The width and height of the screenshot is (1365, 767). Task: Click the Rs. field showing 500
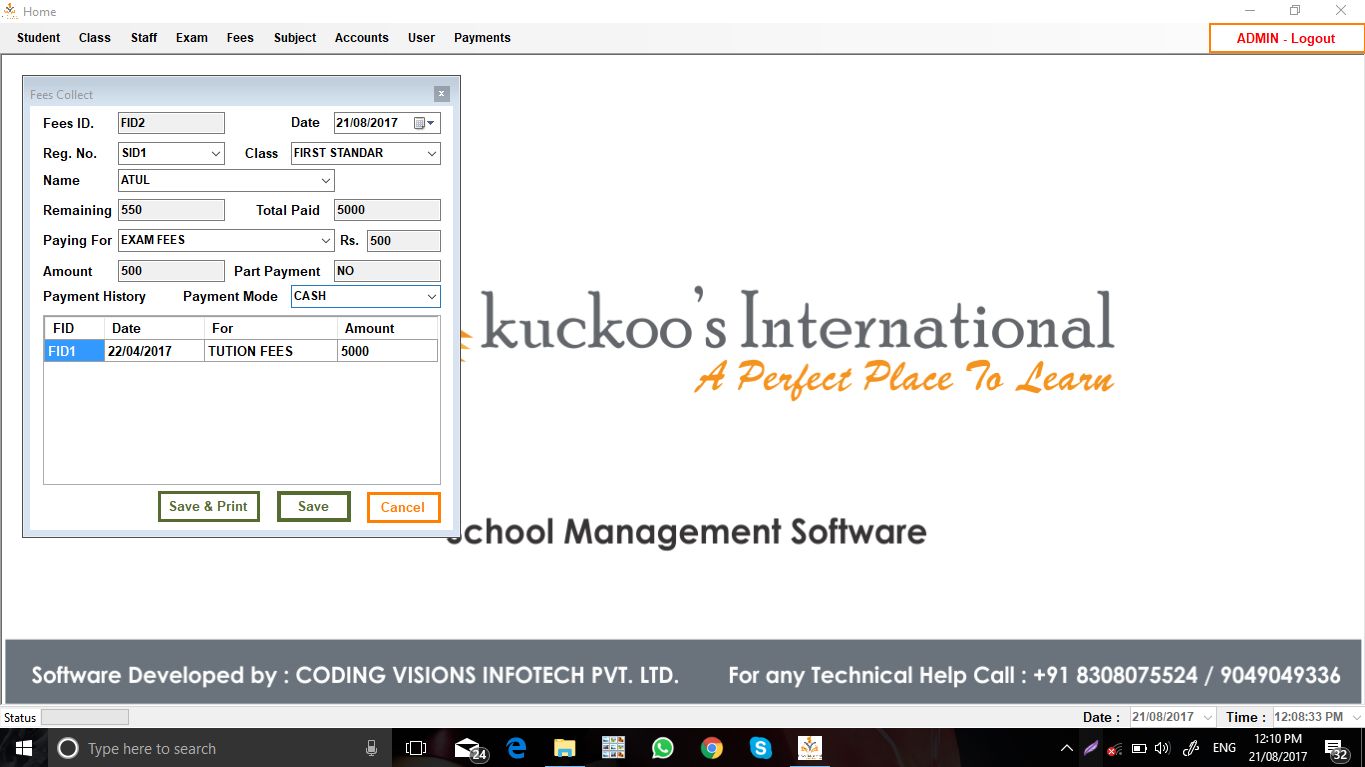(404, 240)
